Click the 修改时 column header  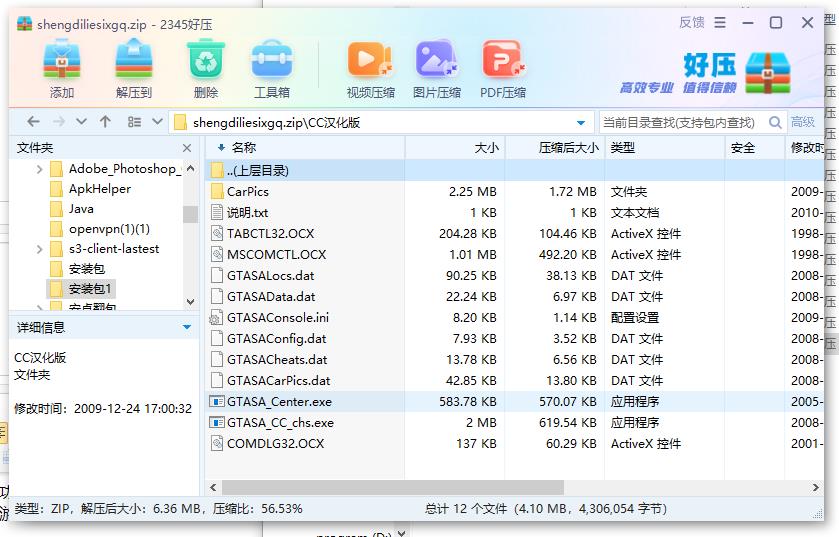pos(806,148)
